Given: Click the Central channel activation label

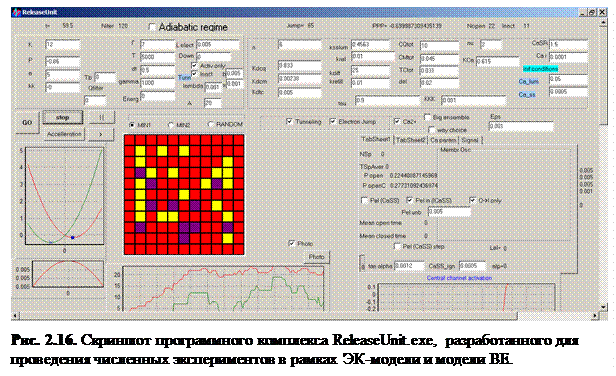Looking at the screenshot, I should coord(459,278).
